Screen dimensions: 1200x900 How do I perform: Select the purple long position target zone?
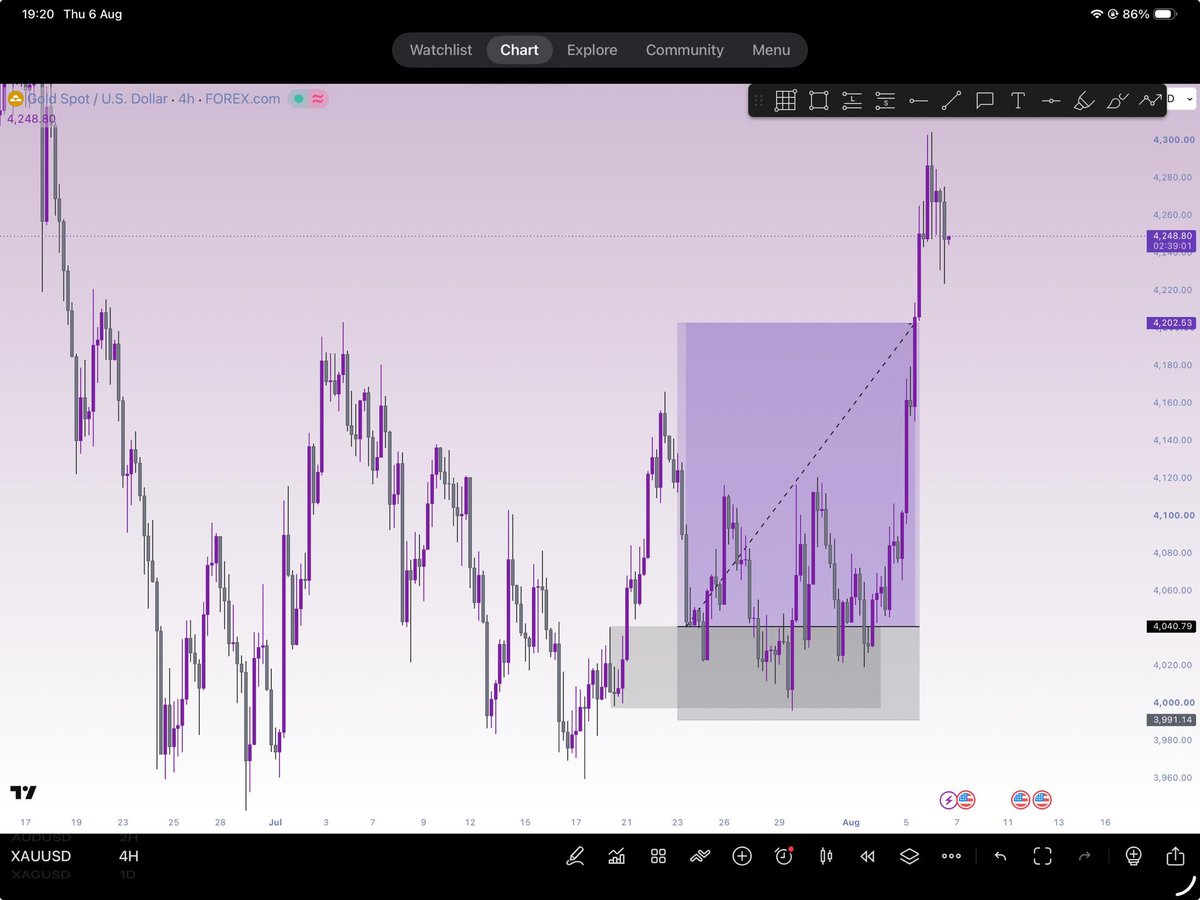coord(797,474)
